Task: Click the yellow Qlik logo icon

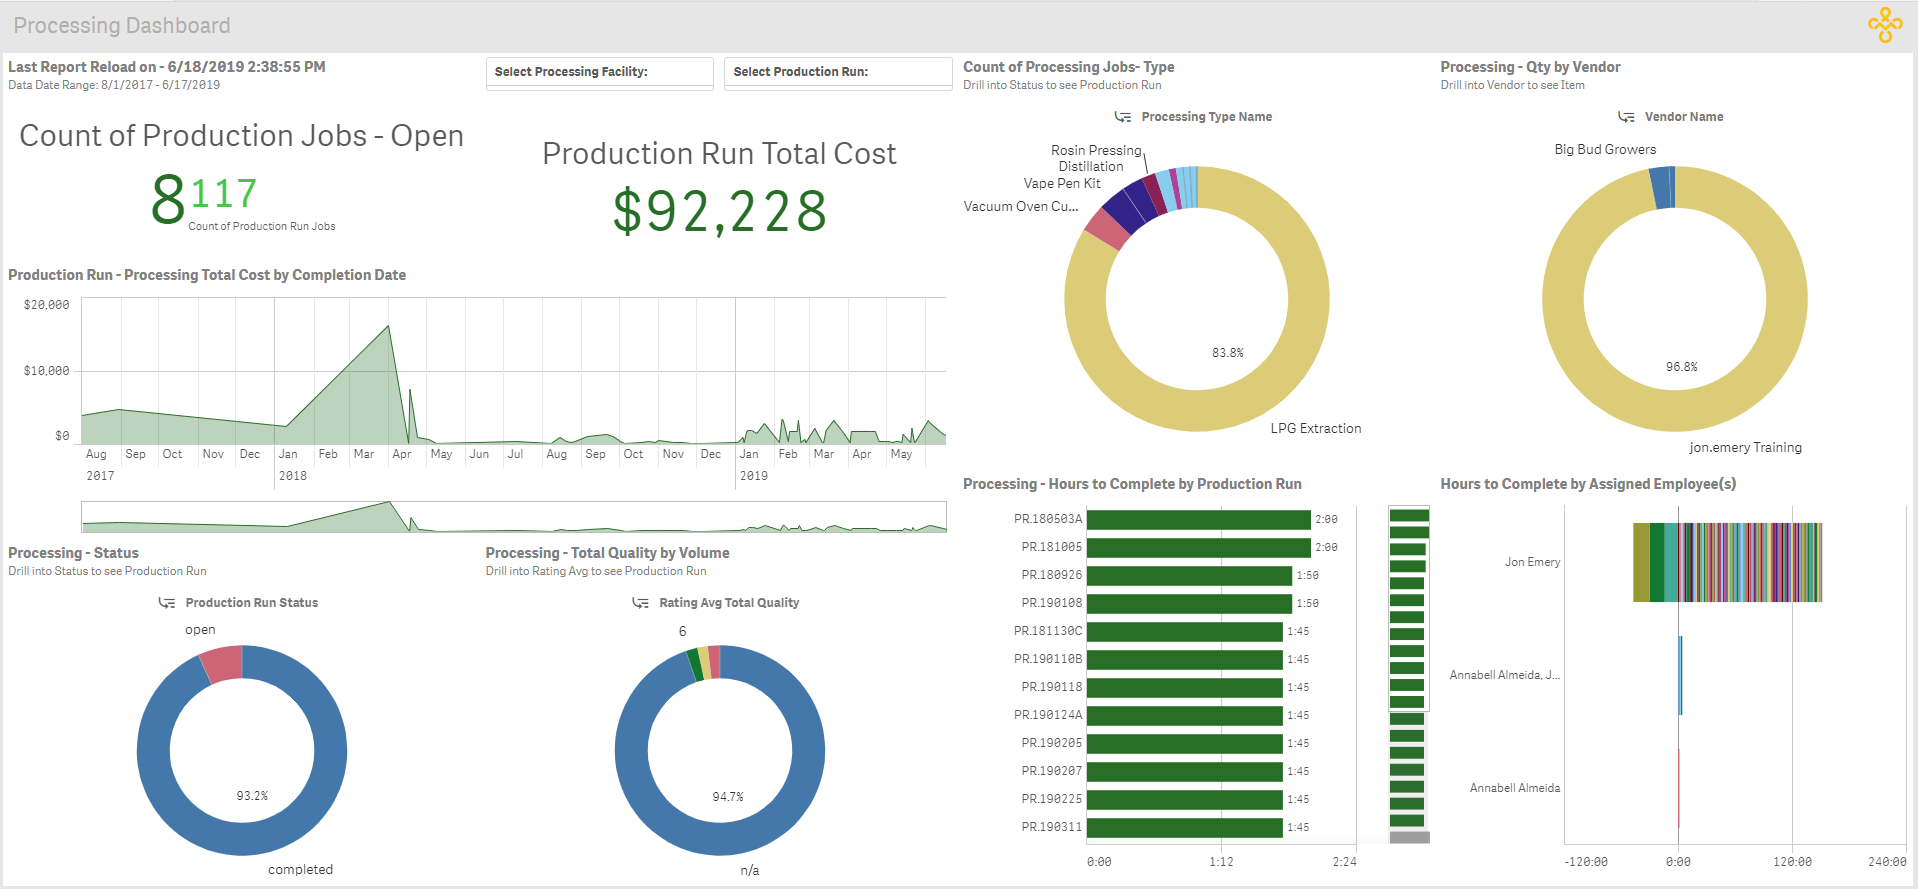Action: pos(1885,25)
